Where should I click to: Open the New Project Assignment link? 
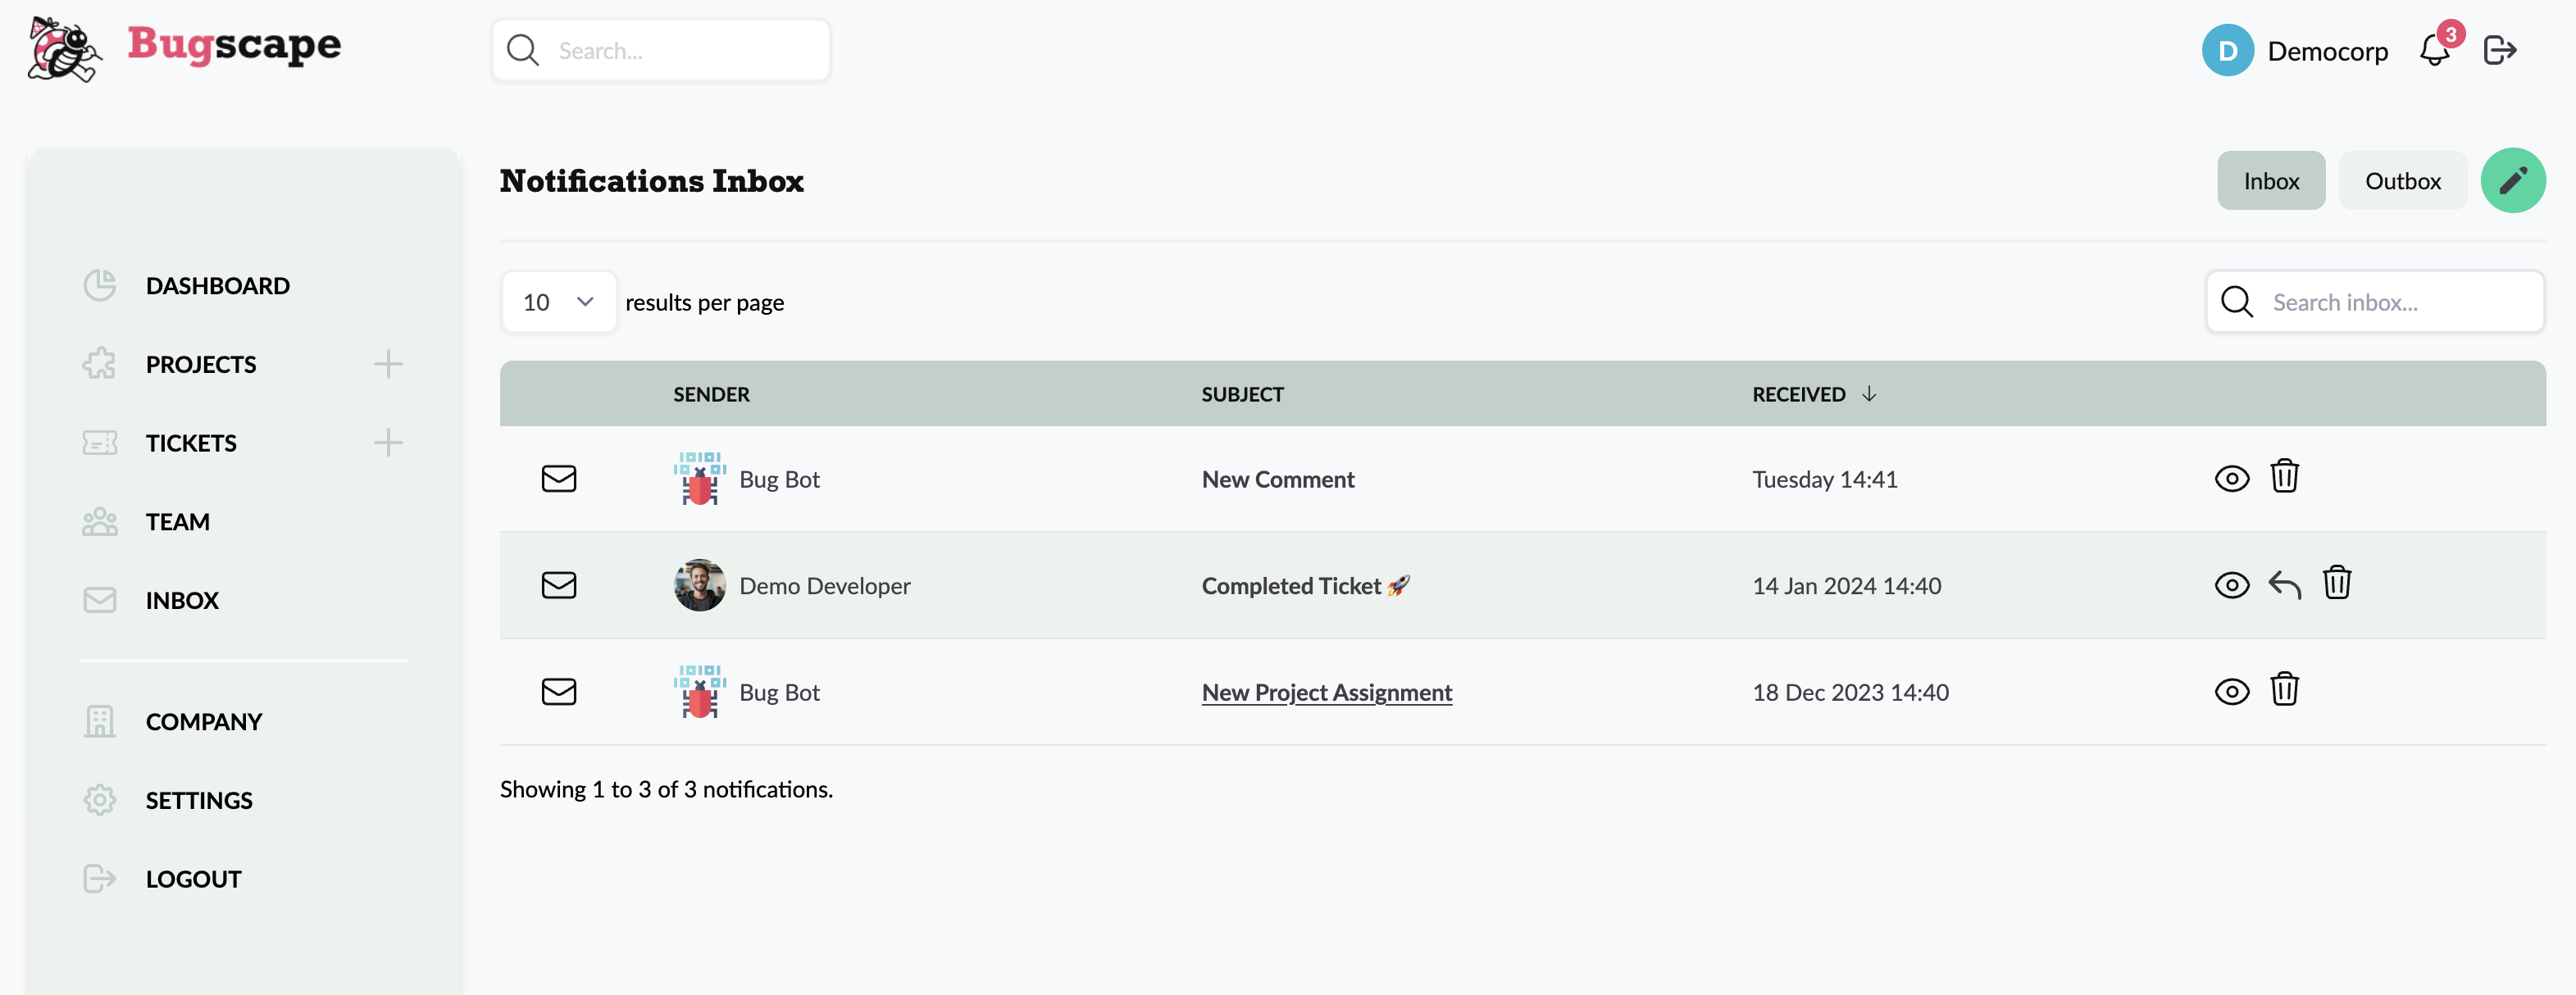tap(1326, 692)
